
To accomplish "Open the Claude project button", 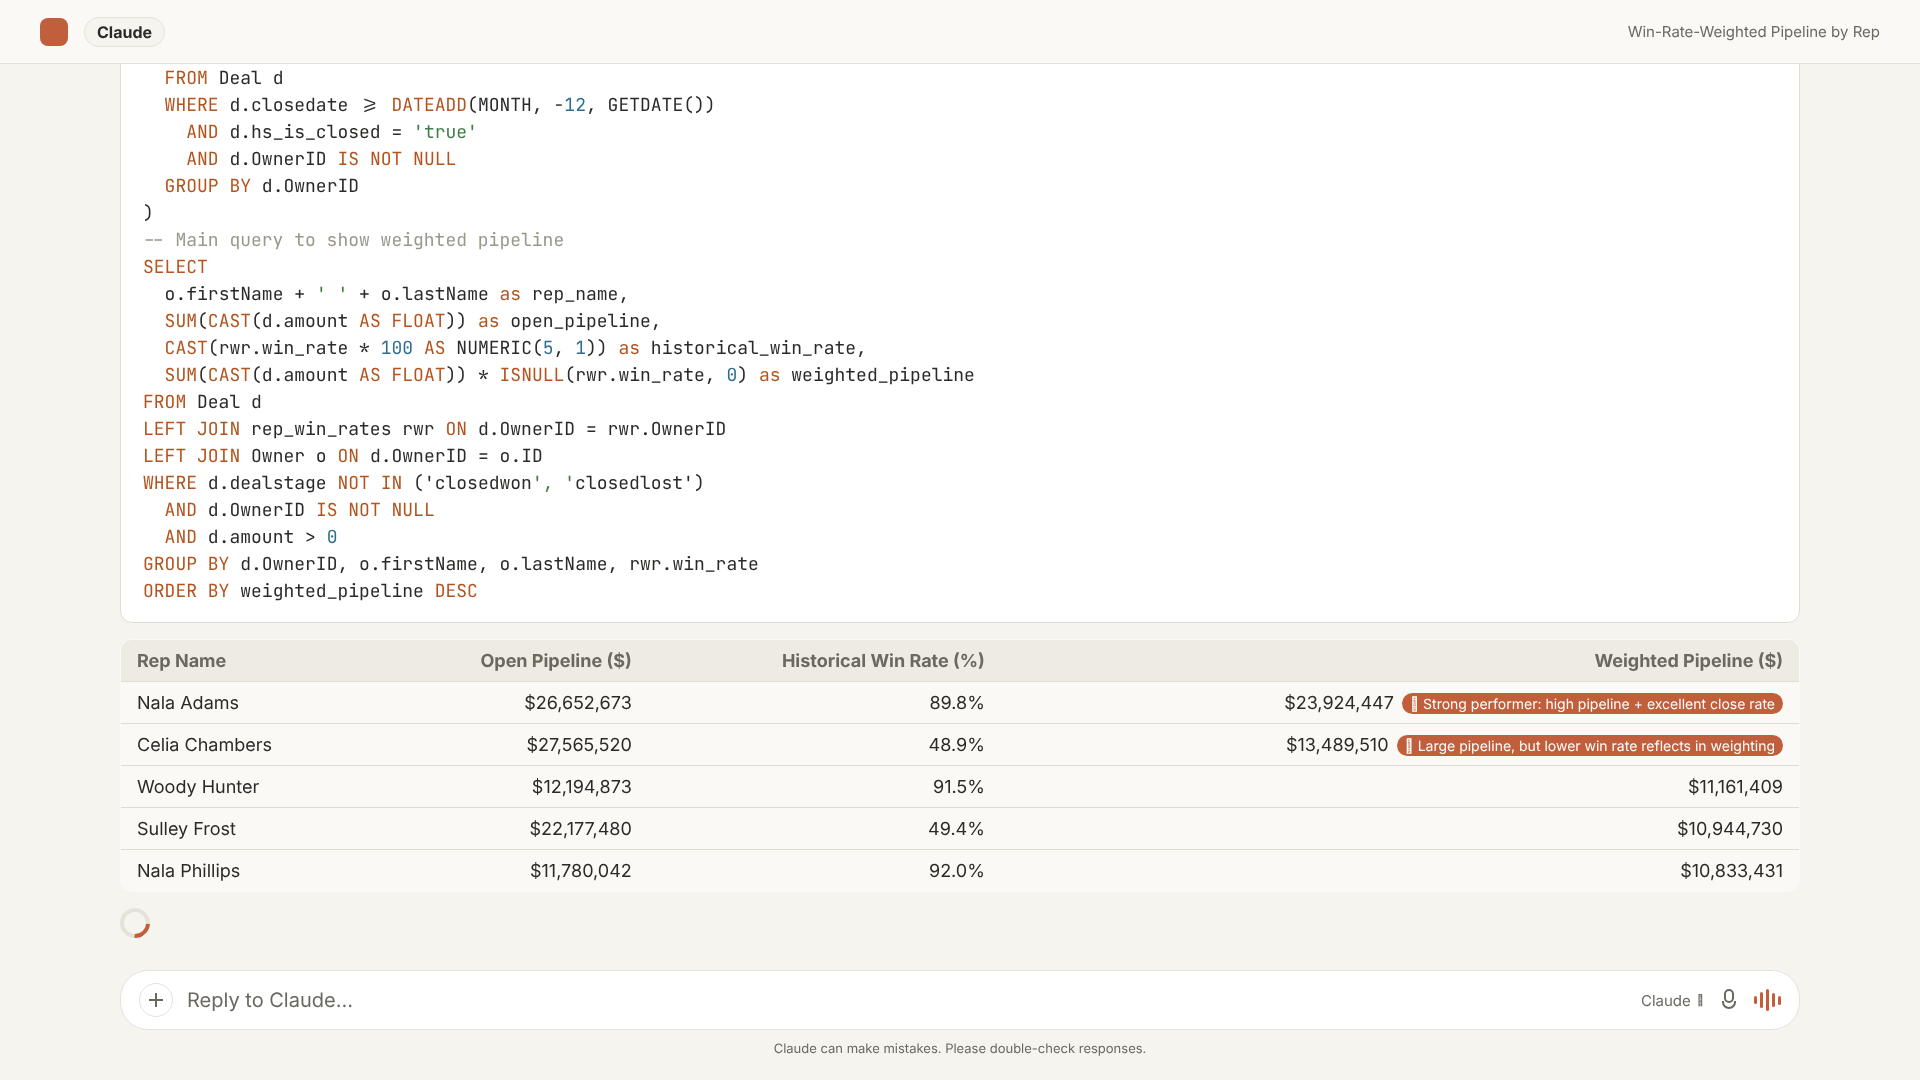I will coord(124,32).
